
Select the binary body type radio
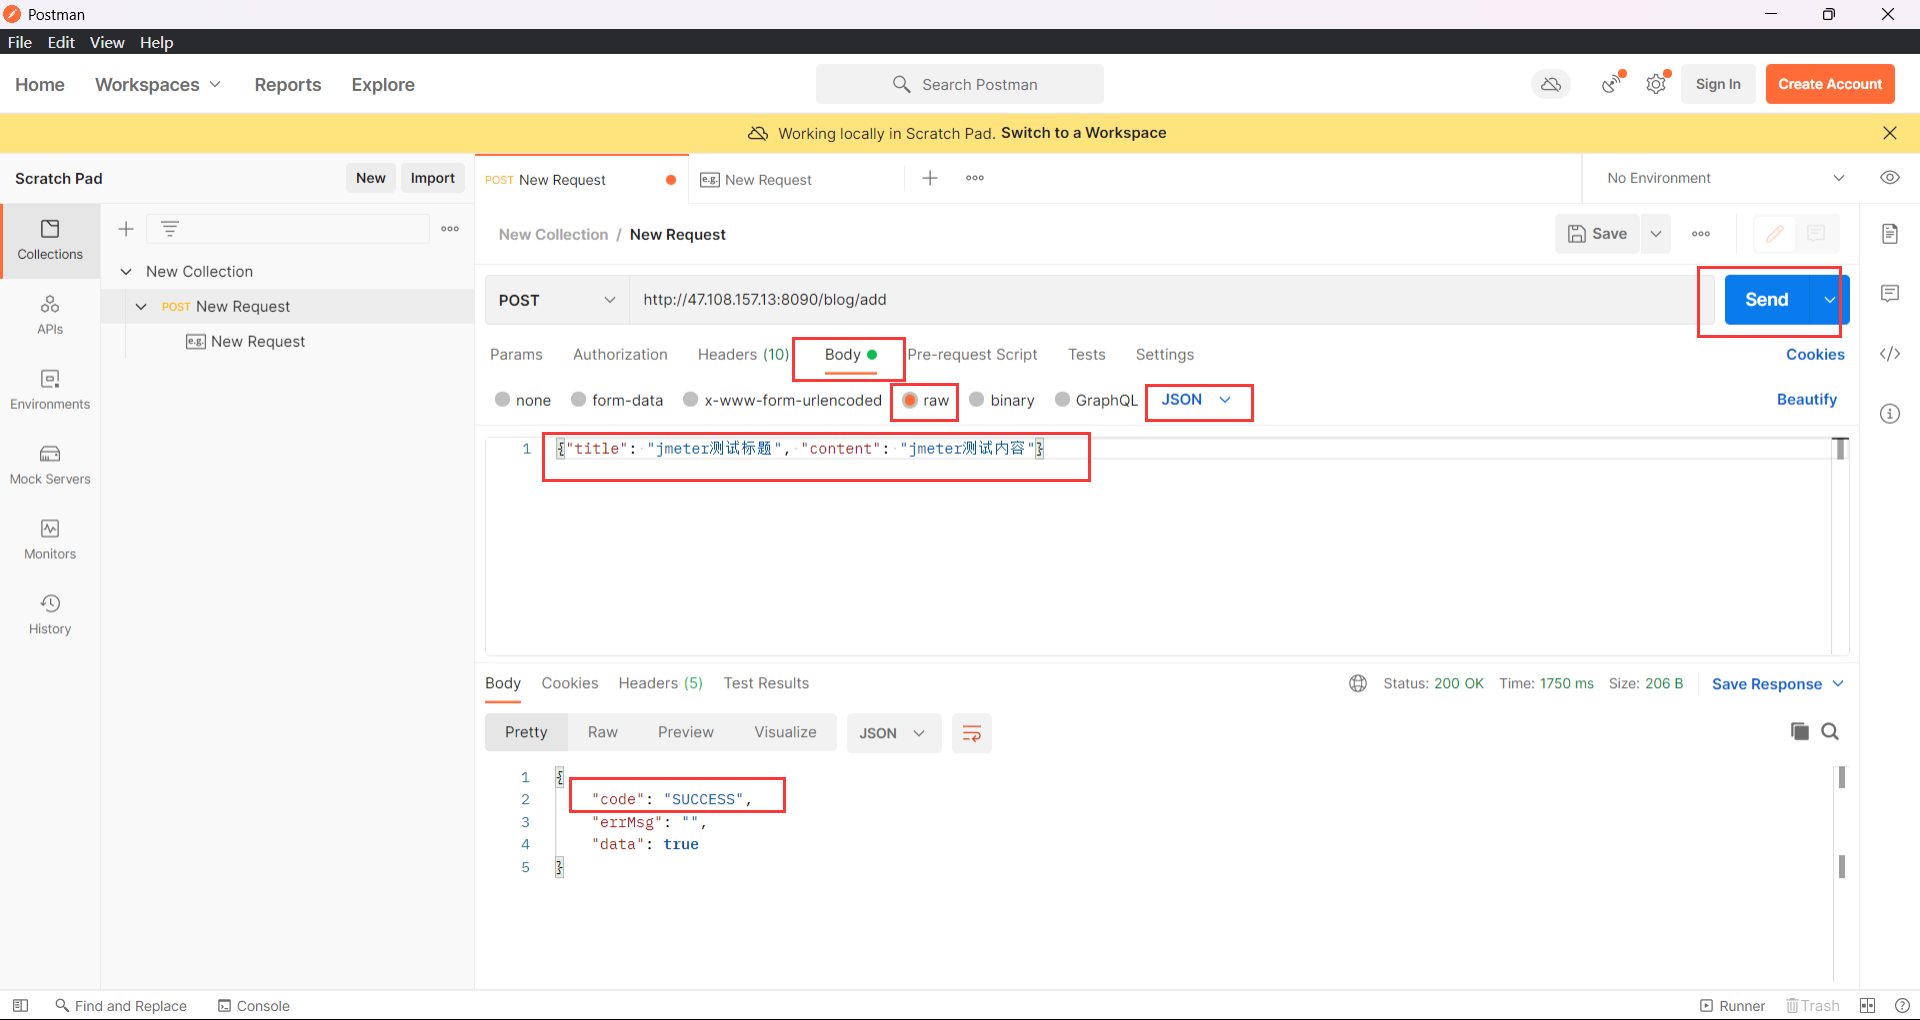pos(977,399)
